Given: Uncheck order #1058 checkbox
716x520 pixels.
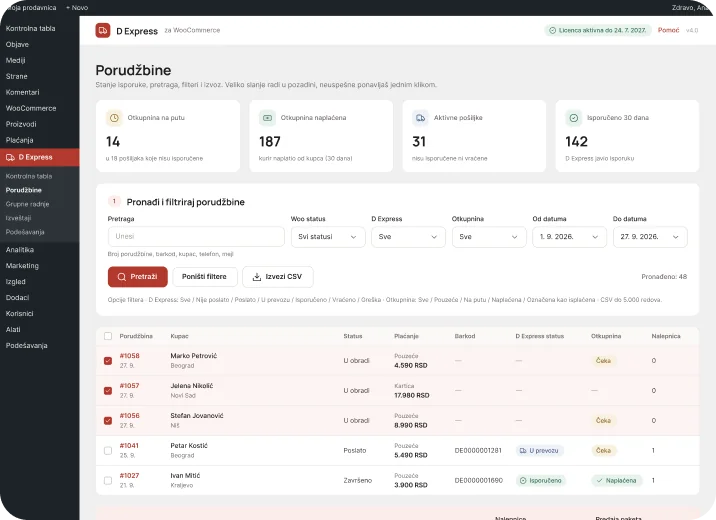Looking at the screenshot, I should 108,361.
